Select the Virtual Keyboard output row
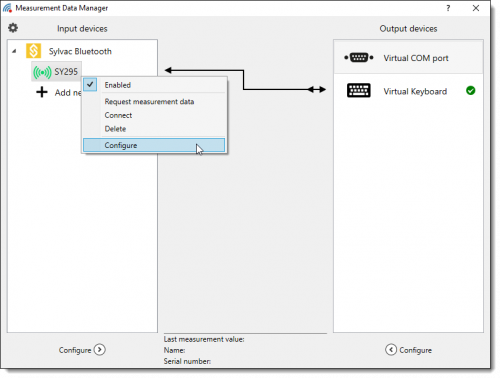Screen dimensions: 500x378 coord(408,91)
